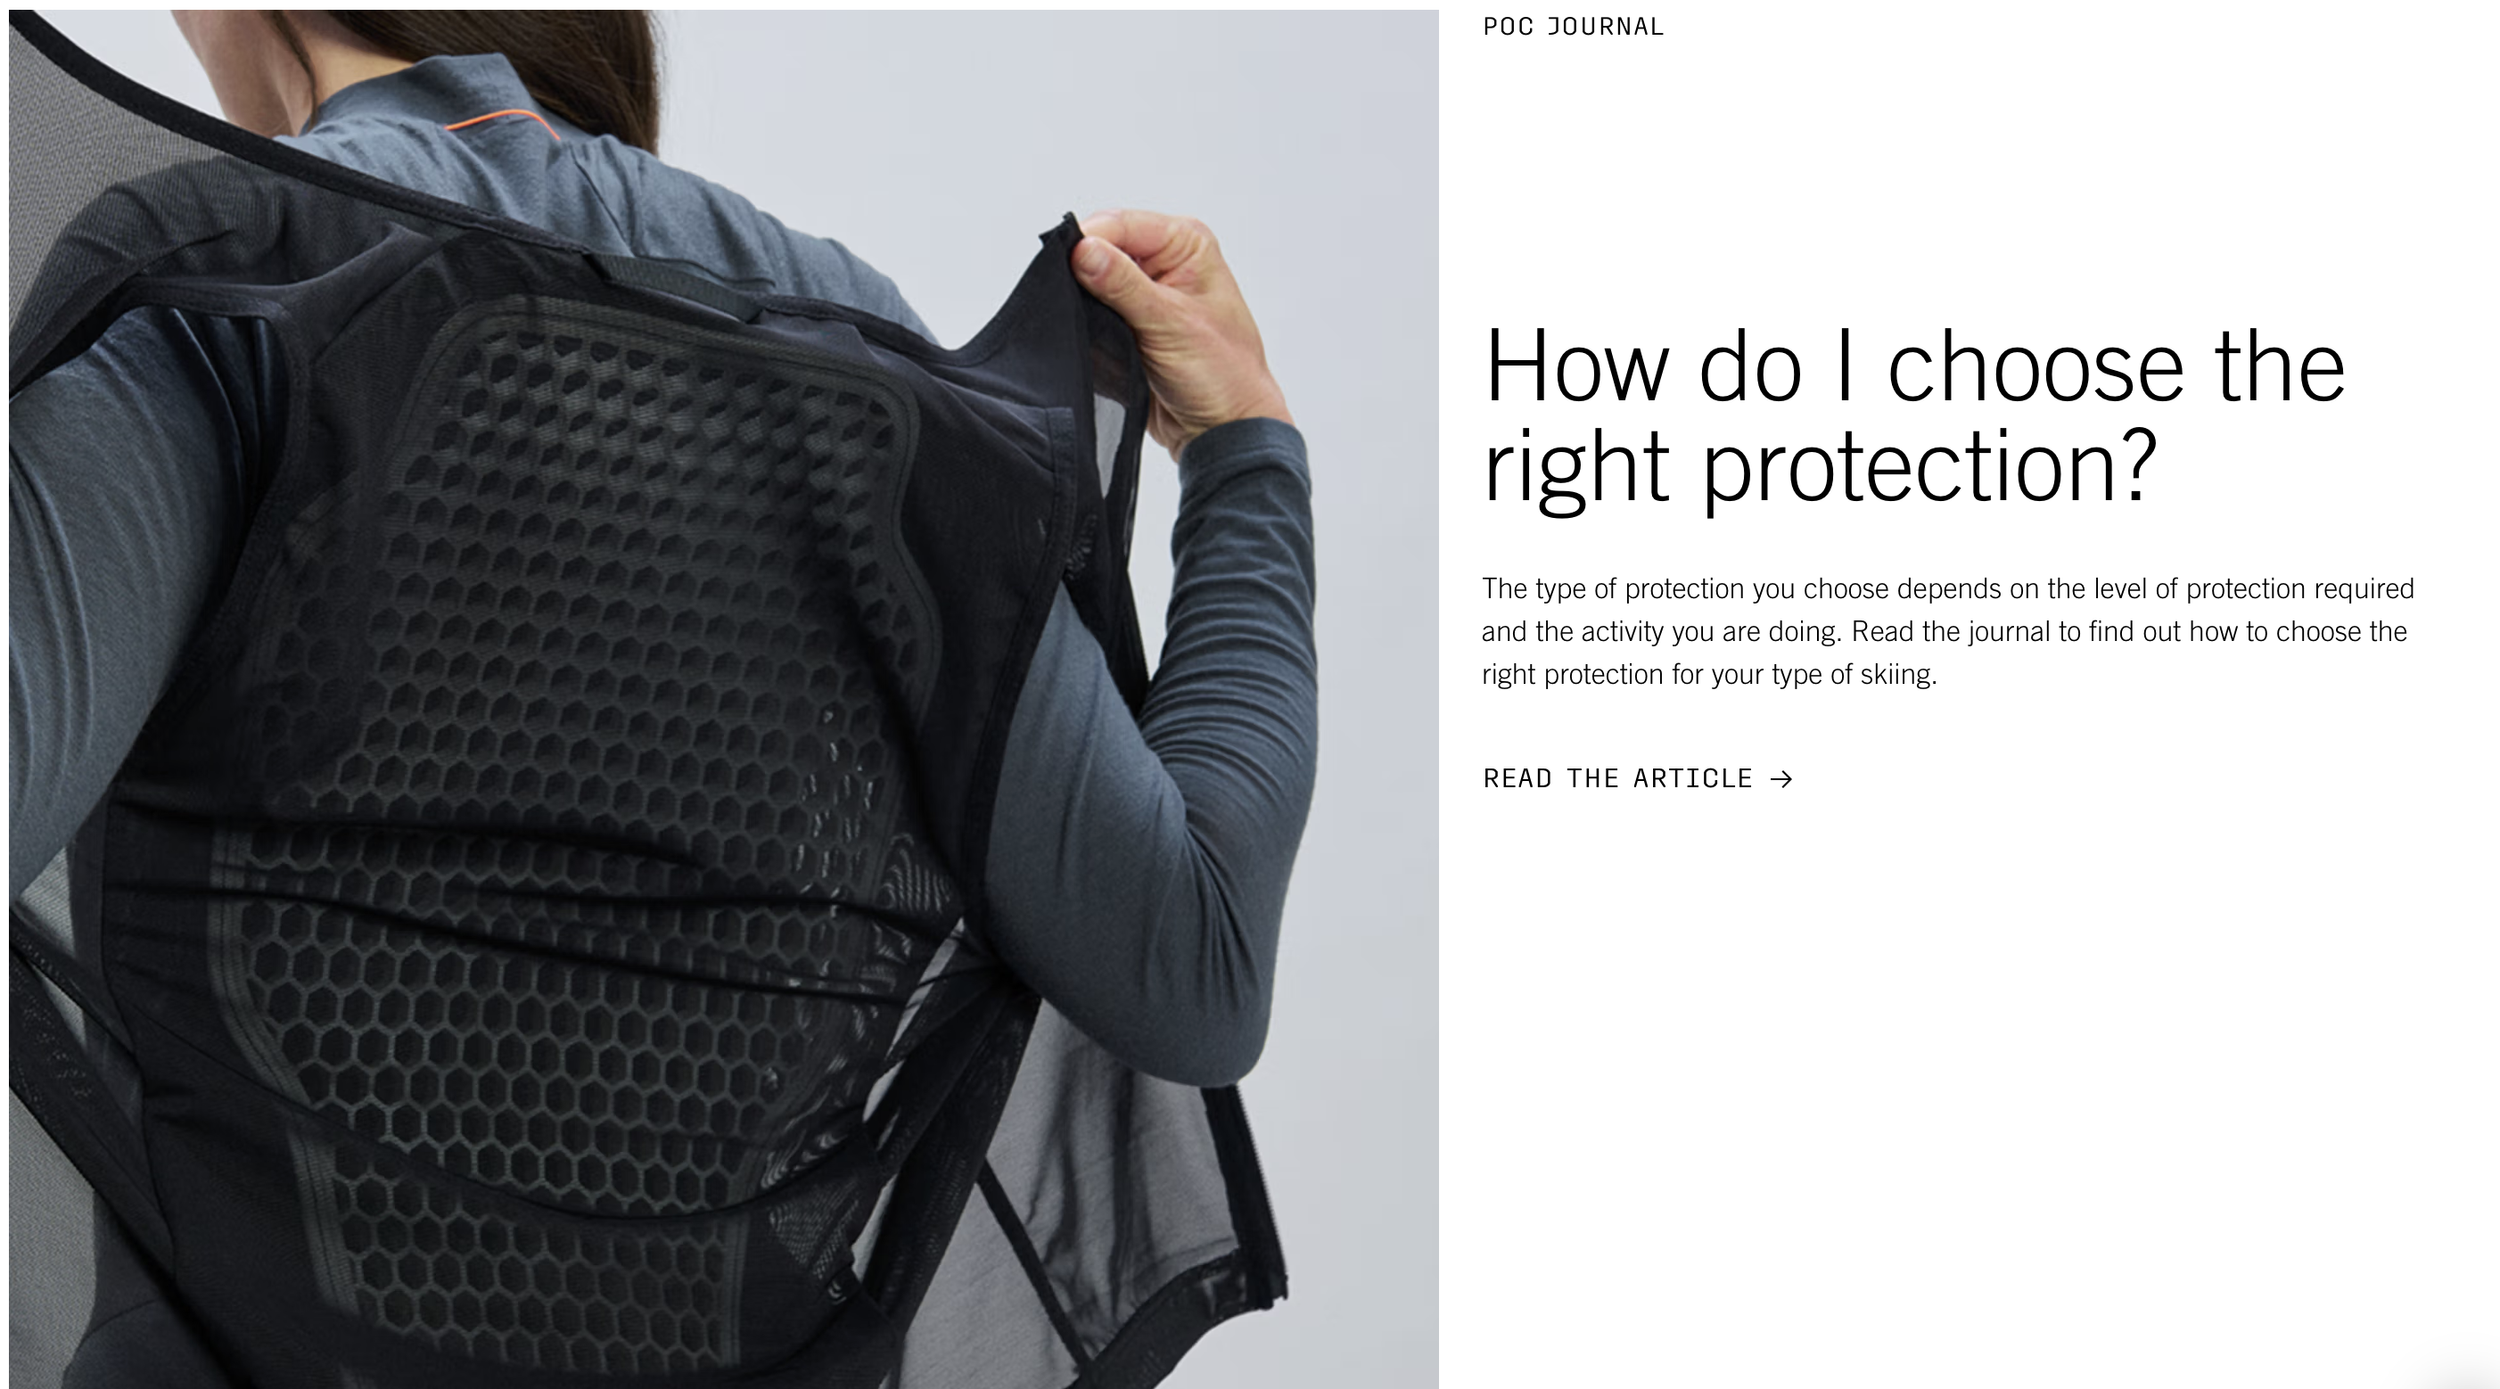The height and width of the screenshot is (1389, 2500).
Task: Click the sentence starting 'The type of protection'
Action: point(1948,610)
